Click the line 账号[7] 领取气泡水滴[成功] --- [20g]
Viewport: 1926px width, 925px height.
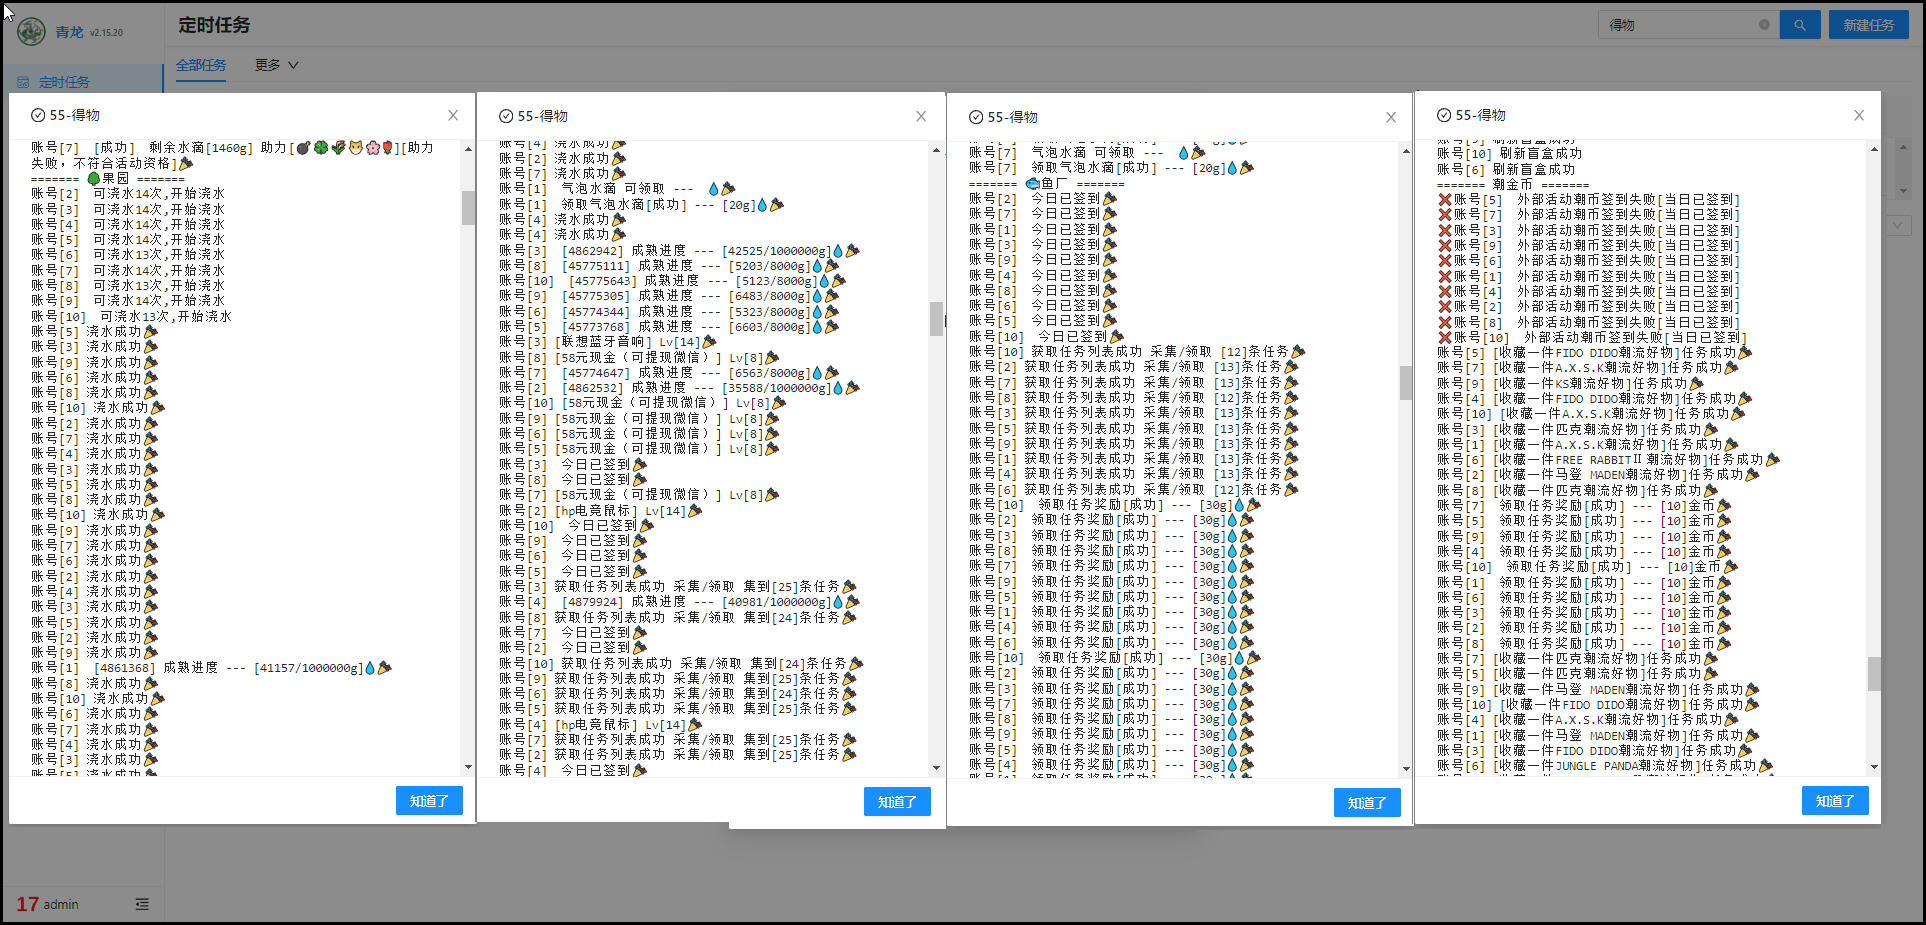[x=1111, y=168]
